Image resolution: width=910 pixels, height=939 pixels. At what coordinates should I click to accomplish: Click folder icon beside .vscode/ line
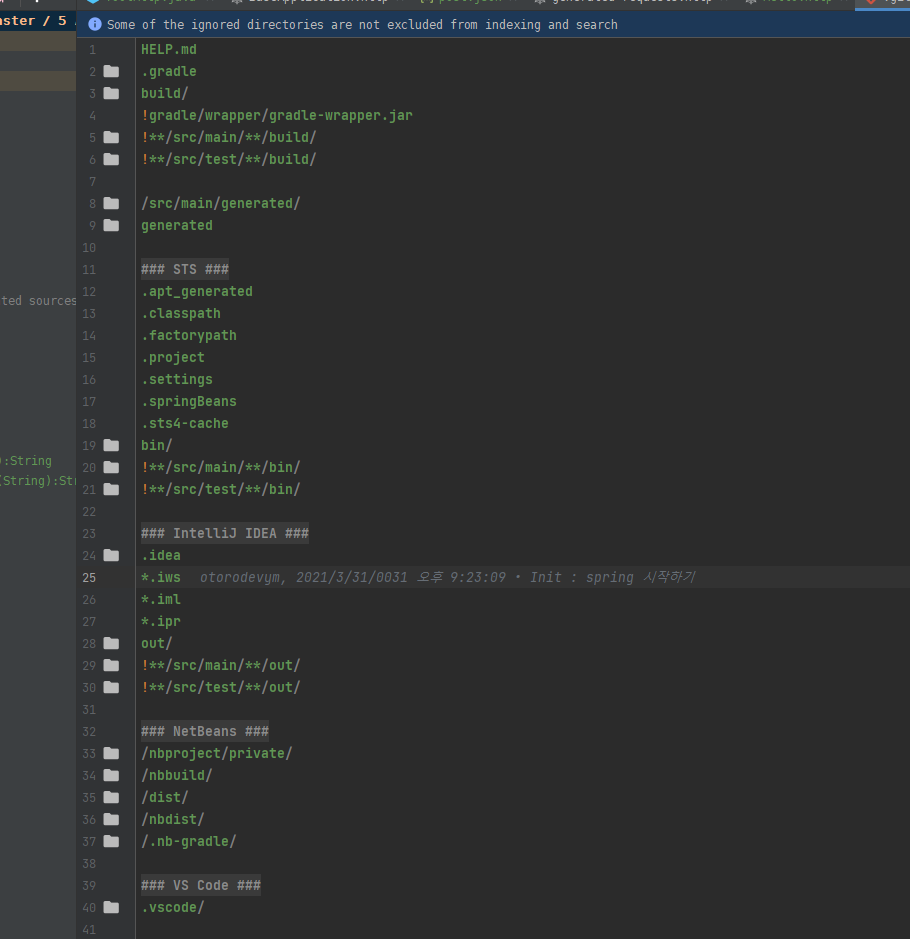[111, 907]
